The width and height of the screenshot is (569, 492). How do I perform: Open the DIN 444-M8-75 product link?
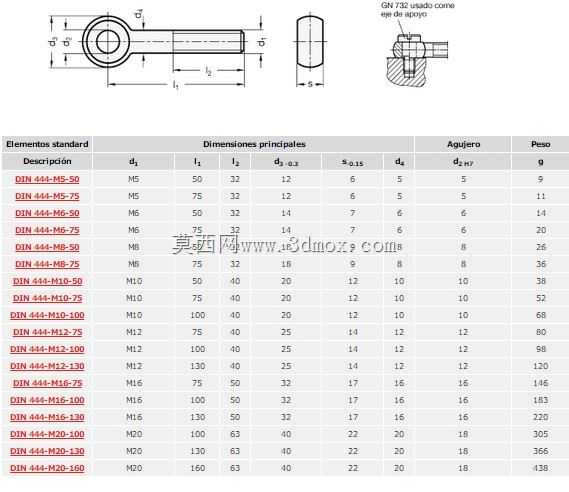[x=47, y=265]
